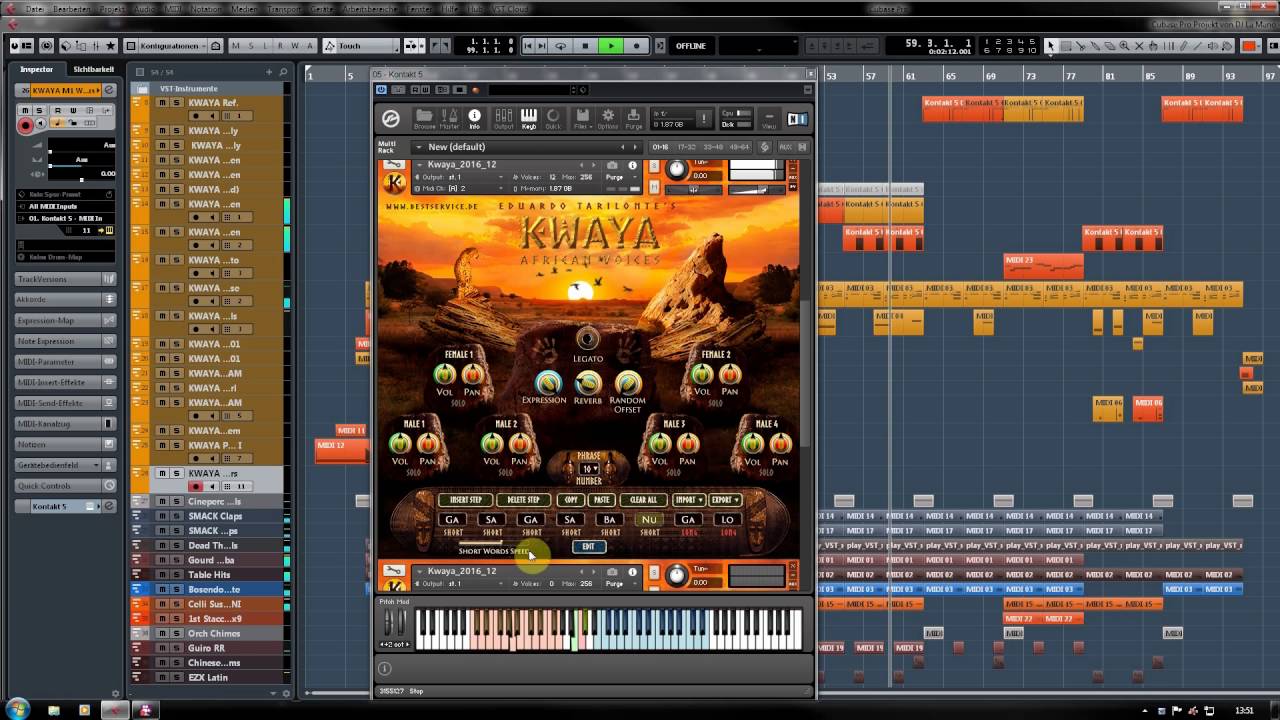The width and height of the screenshot is (1280, 720).
Task: Select Kontakt channel page 17-32
Action: tap(685, 147)
